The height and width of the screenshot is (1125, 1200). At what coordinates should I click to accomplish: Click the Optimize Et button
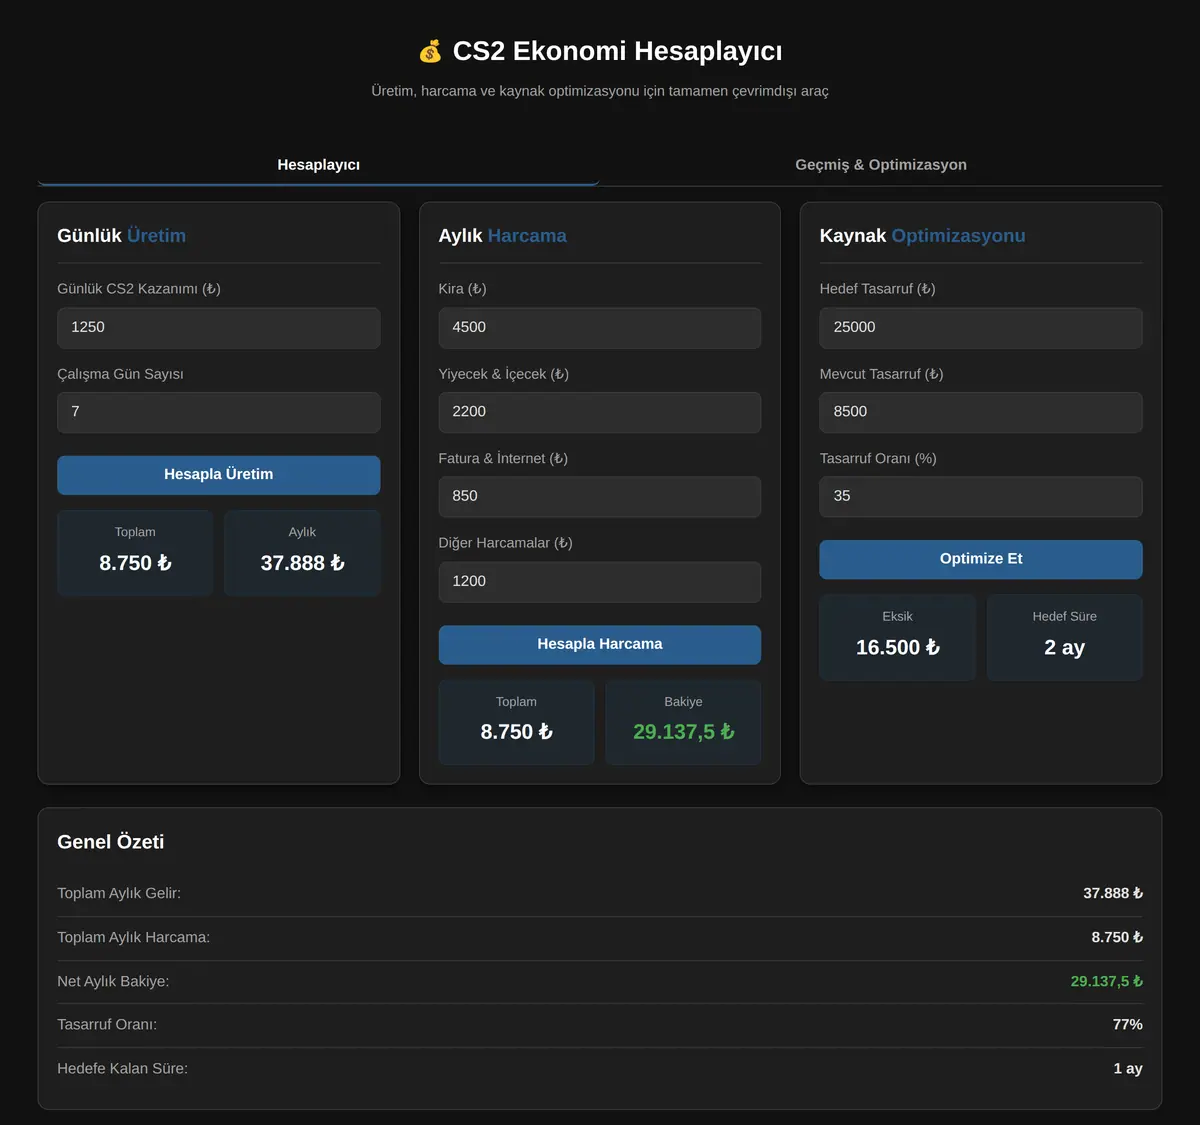pos(981,560)
